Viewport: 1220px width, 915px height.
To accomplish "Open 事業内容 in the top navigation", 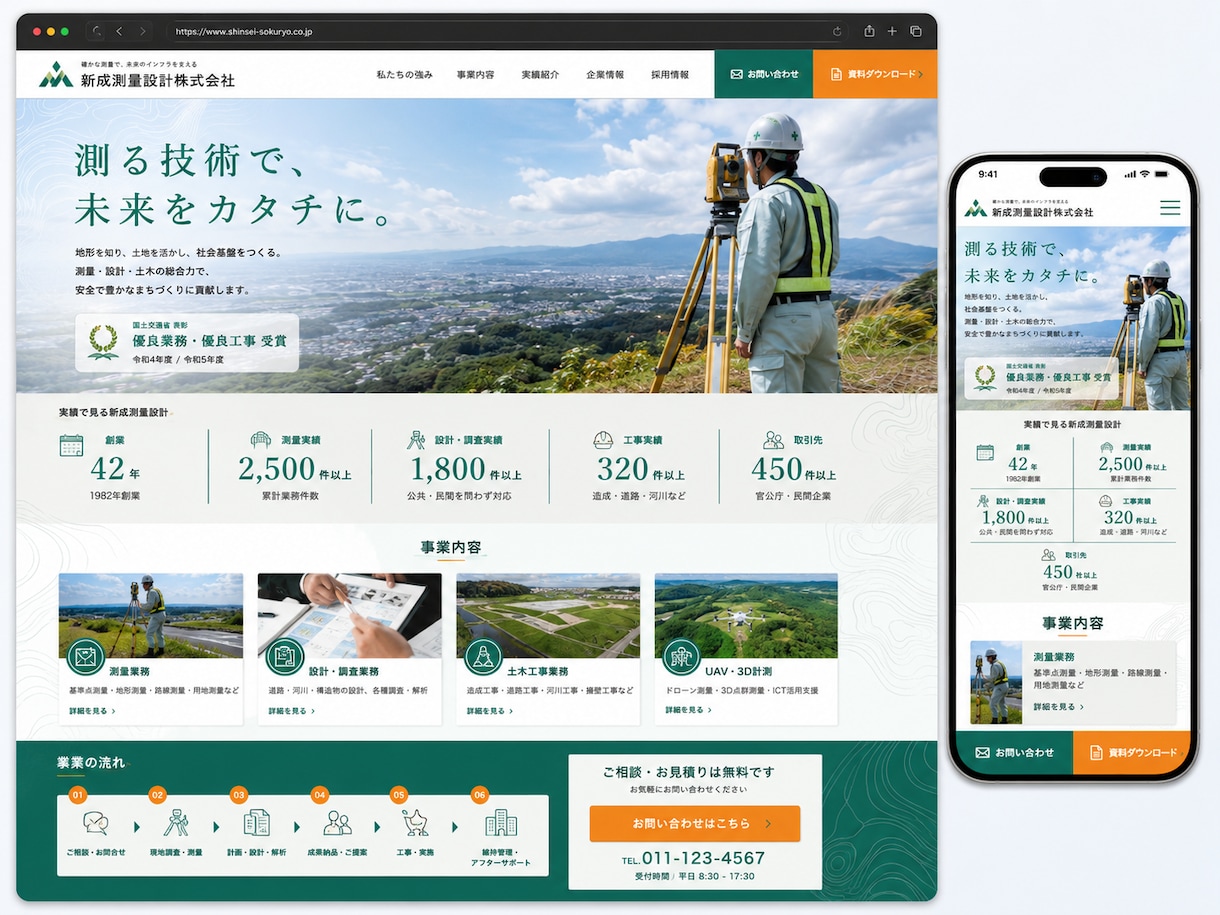I will coord(475,75).
